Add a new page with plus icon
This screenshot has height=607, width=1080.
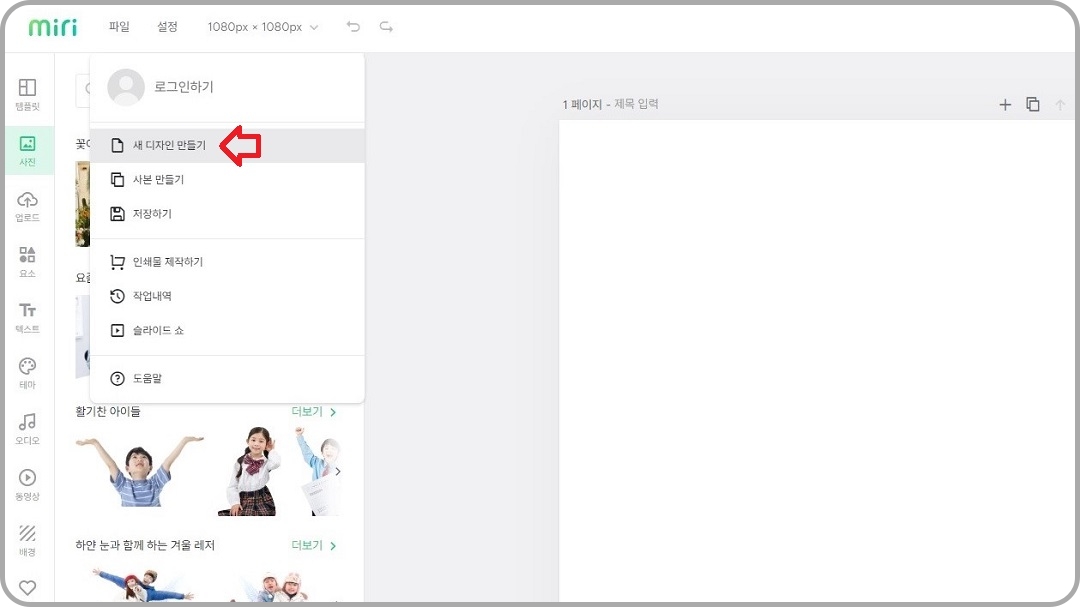[x=1005, y=105]
